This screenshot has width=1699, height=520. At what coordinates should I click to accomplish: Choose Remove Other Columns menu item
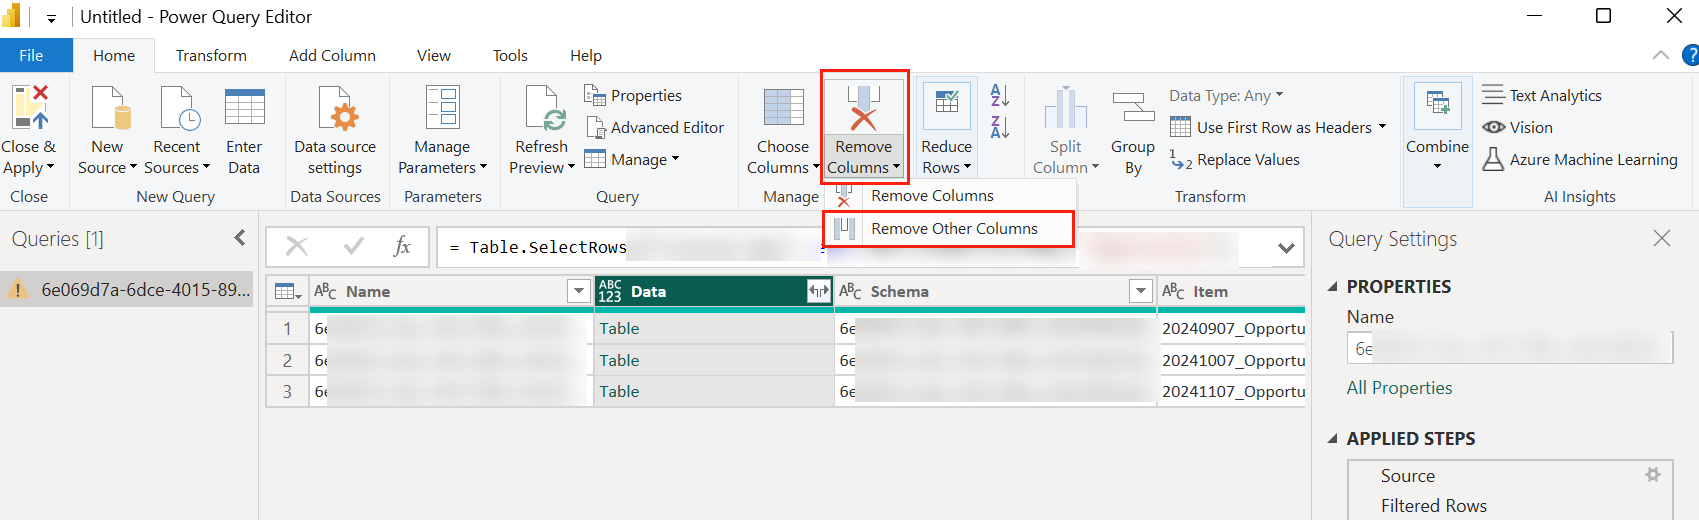coord(950,229)
